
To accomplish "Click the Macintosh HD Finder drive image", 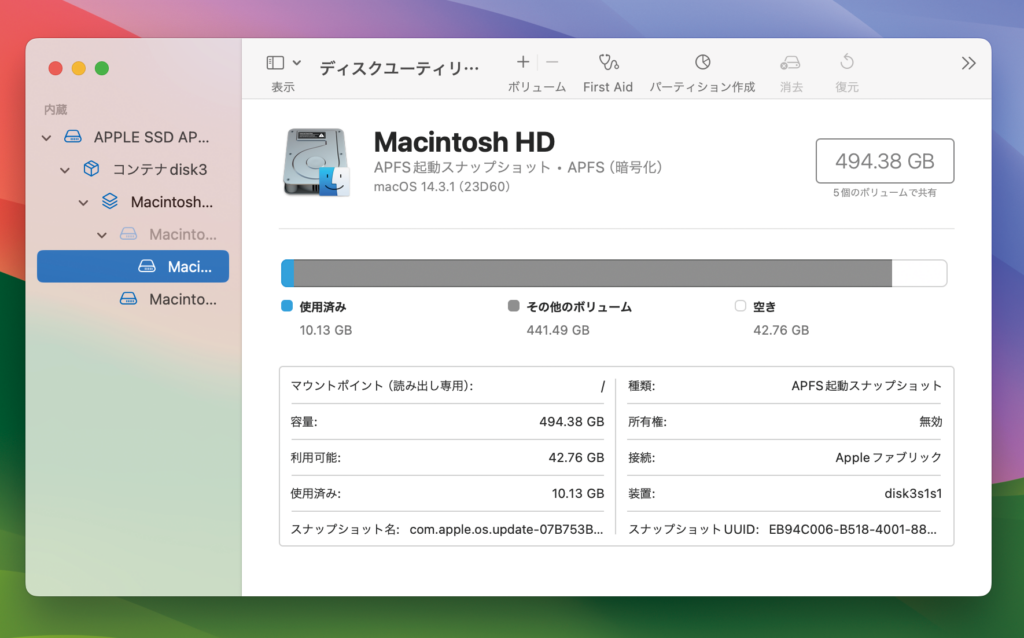I will [x=317, y=163].
